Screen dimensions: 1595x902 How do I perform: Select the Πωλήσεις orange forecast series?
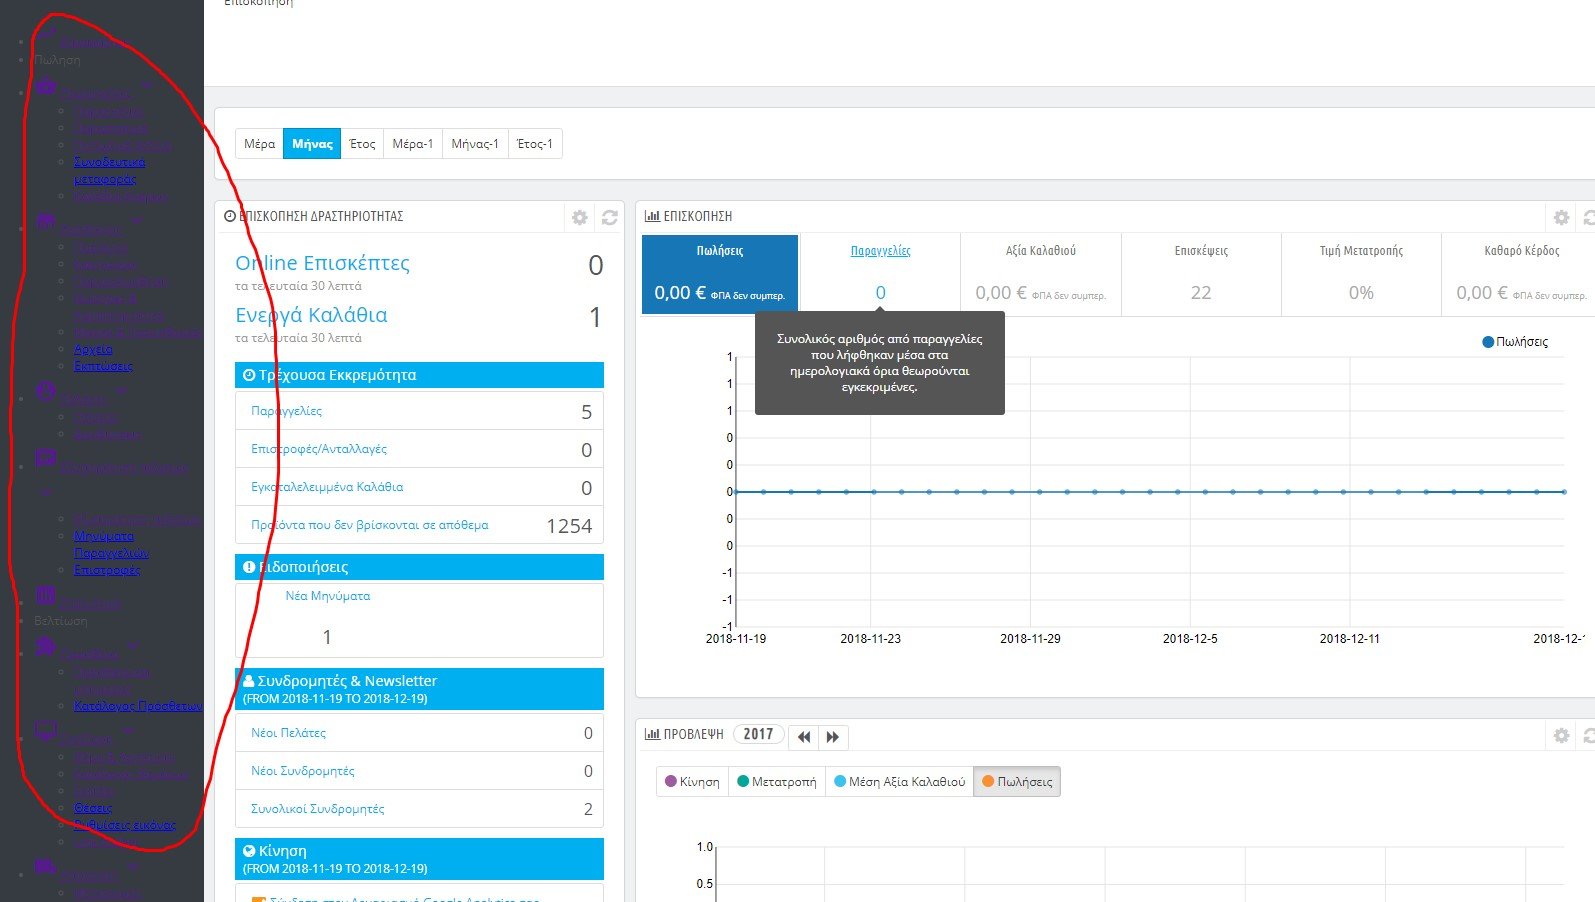click(1016, 782)
